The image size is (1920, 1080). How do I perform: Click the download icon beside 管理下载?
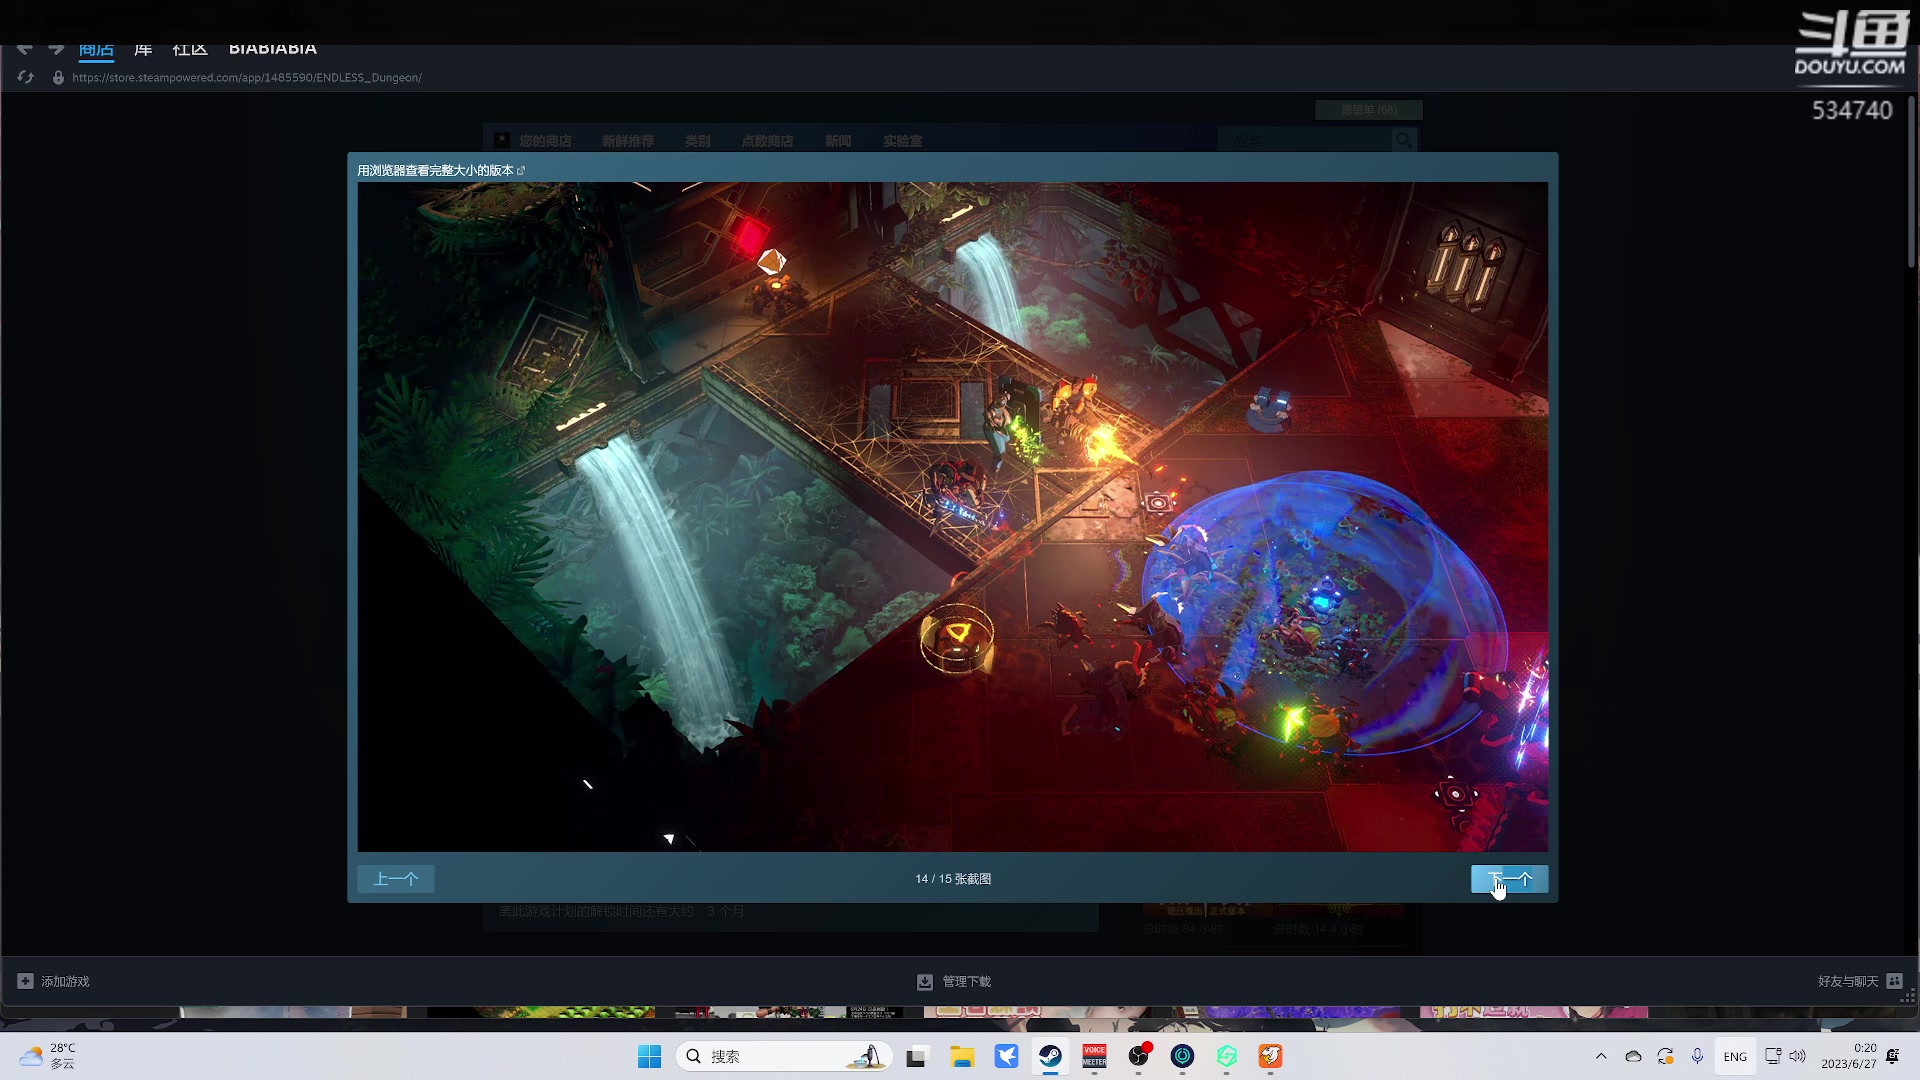coord(925,982)
